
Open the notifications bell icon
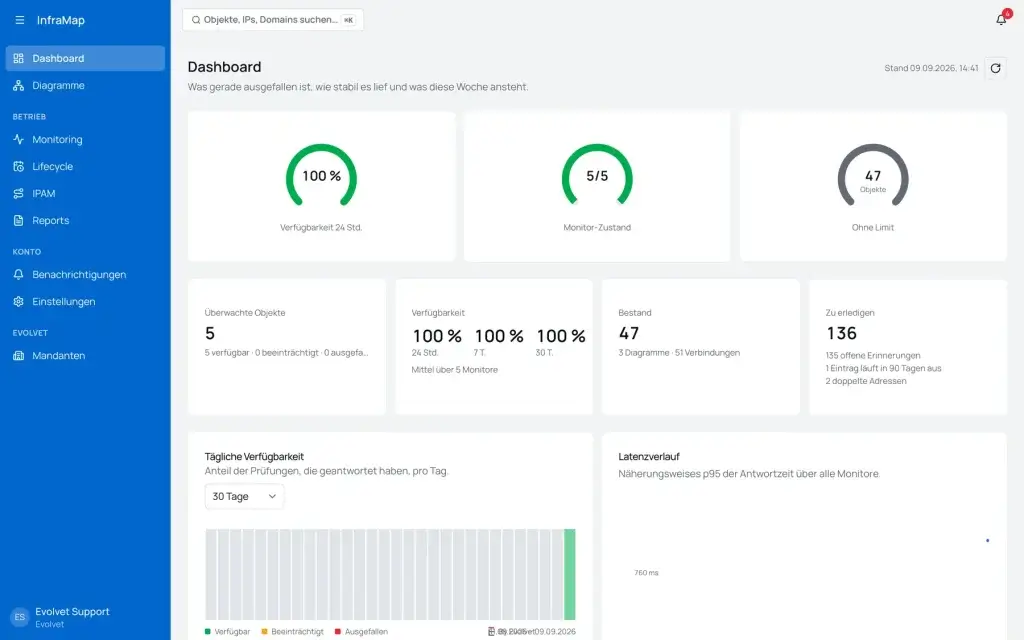coord(1001,20)
